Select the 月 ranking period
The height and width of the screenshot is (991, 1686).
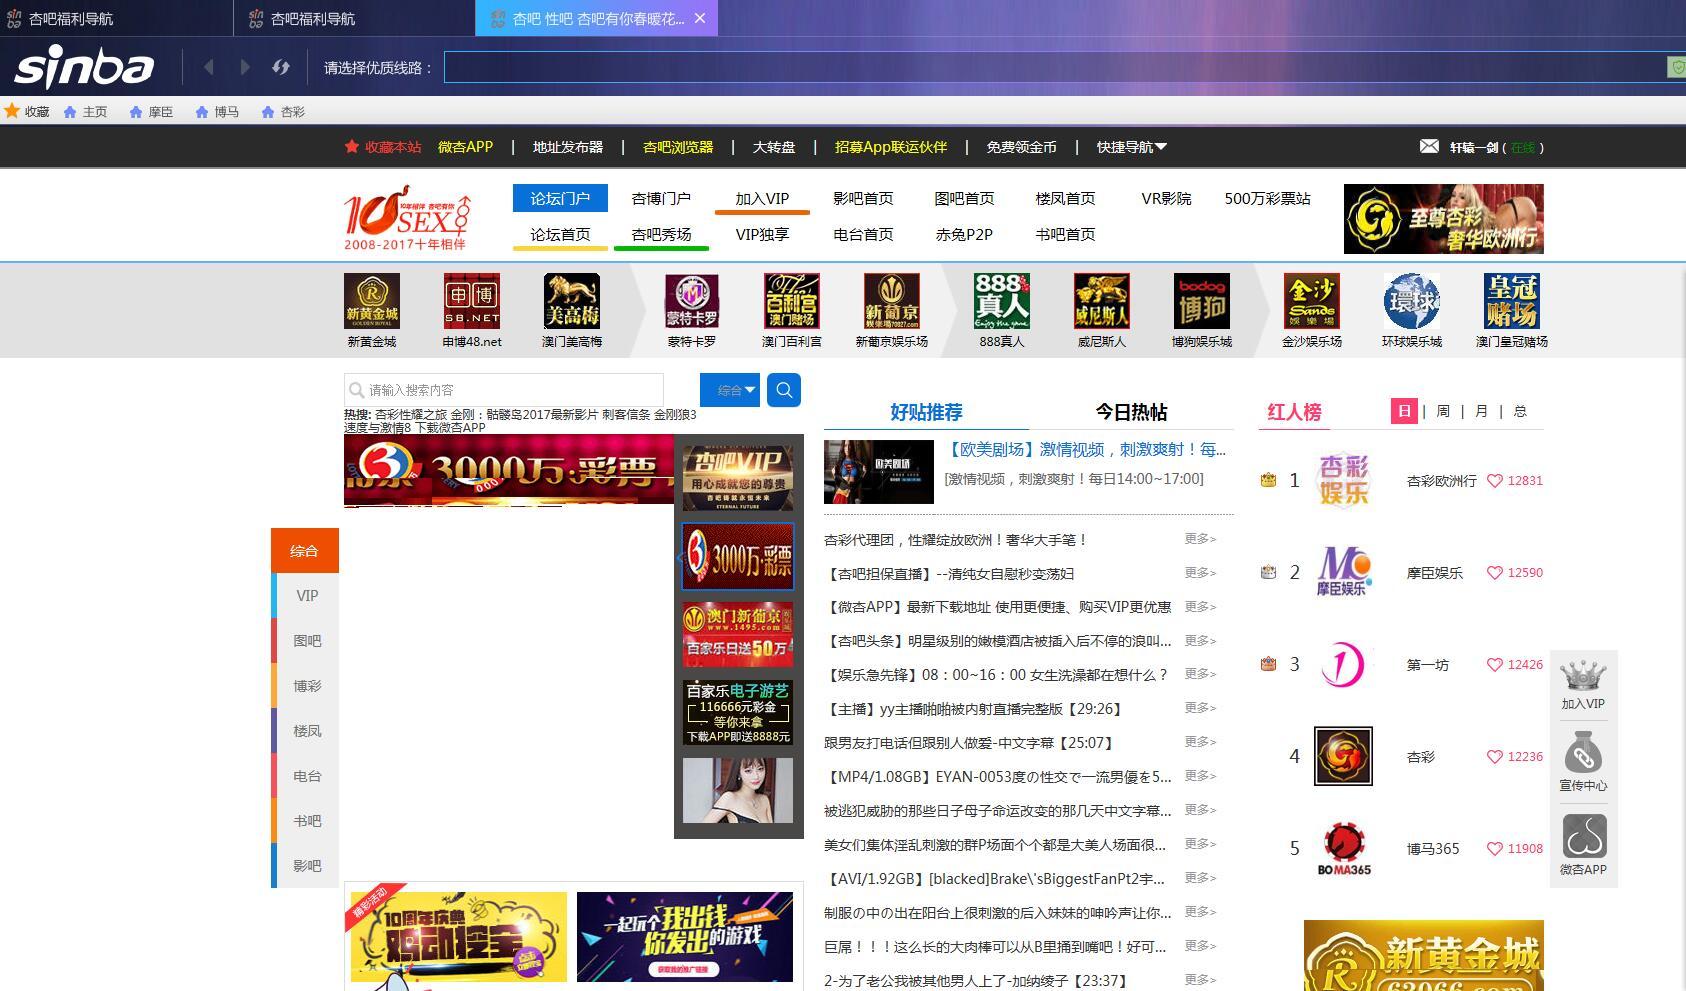(x=1481, y=411)
